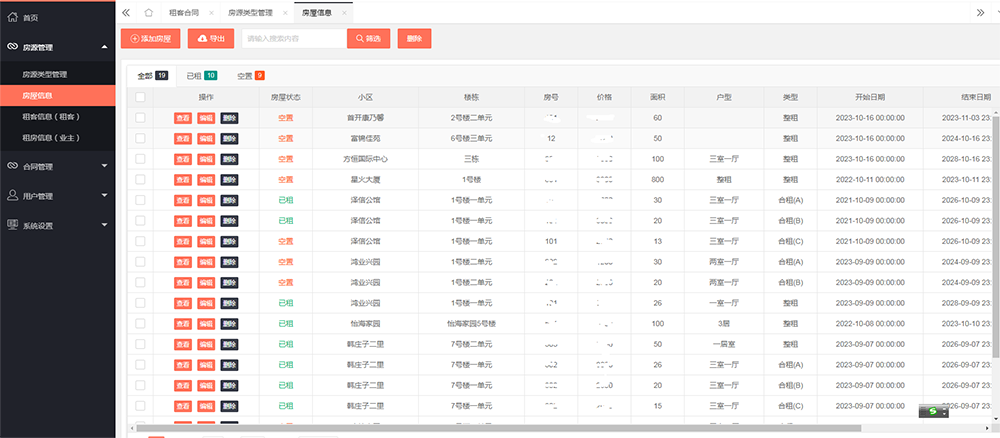Tick the select-all checkbox in table header
Screen dimensions: 1000x438
140,97
